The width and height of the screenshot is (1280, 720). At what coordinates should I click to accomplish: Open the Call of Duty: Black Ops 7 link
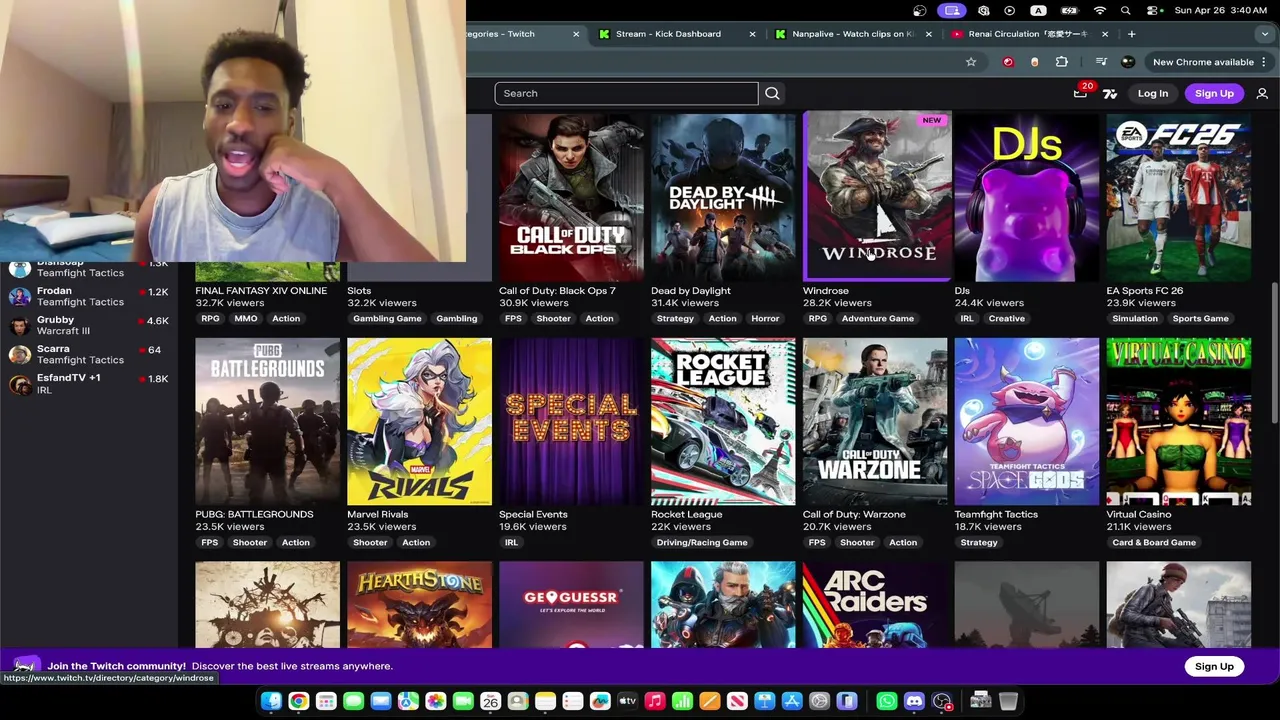pyautogui.click(x=557, y=291)
